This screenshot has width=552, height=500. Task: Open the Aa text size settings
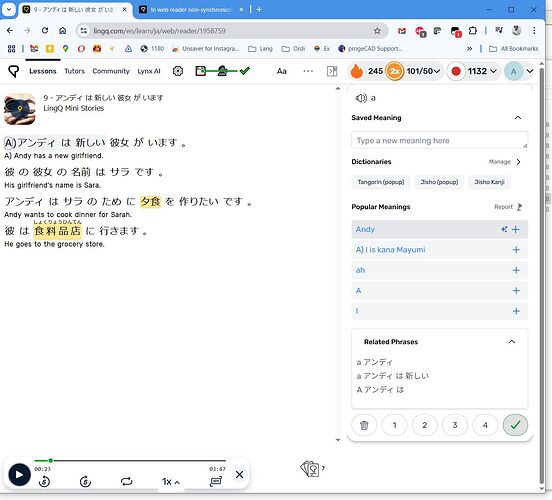[x=281, y=71]
